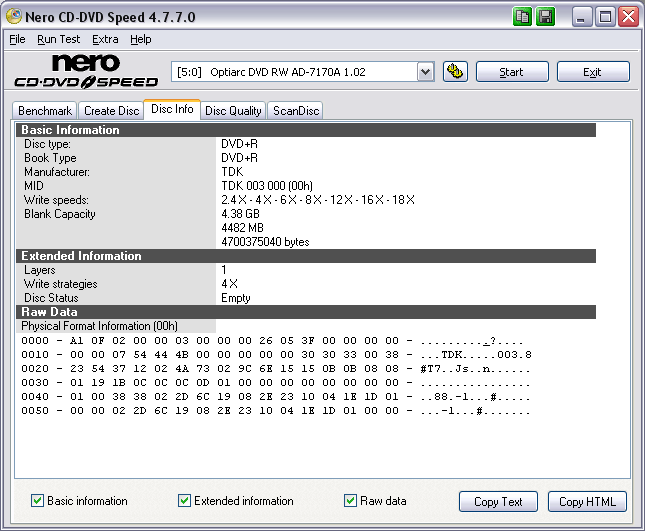Click the Extended Information section header
645x531 pixels.
coord(306,256)
